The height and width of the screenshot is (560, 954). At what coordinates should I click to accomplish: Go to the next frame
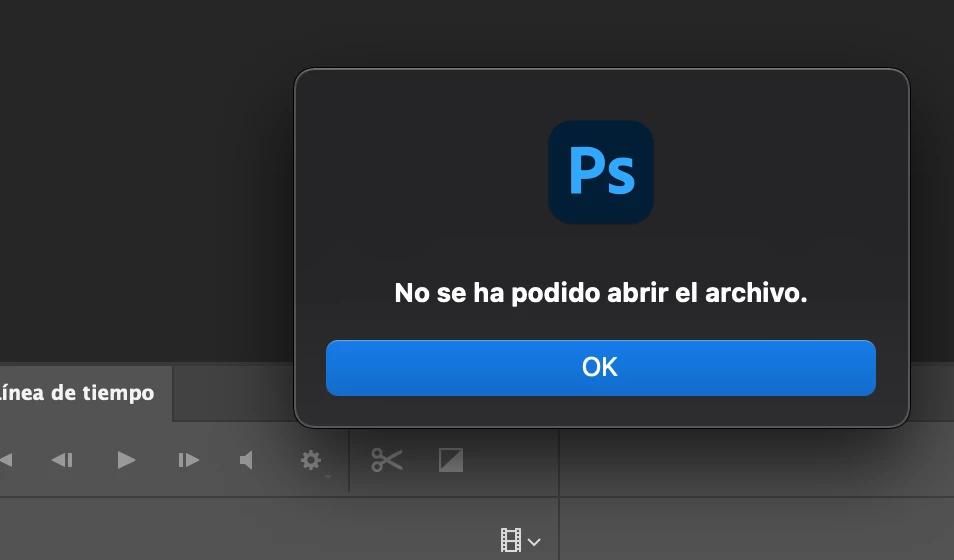pos(189,460)
